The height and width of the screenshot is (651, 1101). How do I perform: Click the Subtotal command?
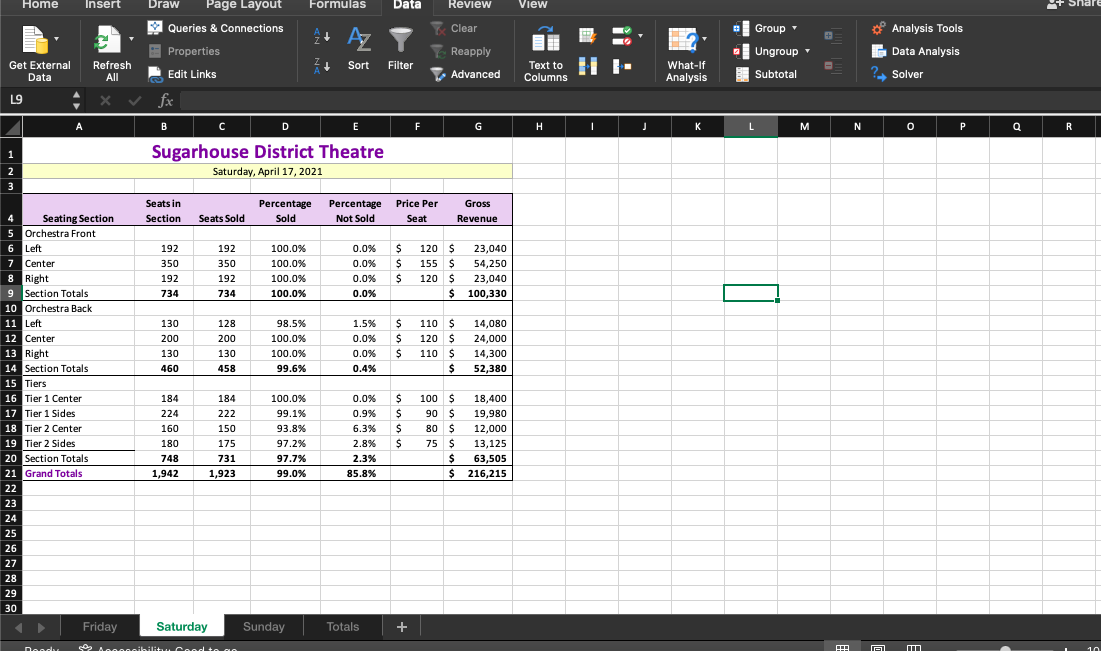[x=766, y=74]
